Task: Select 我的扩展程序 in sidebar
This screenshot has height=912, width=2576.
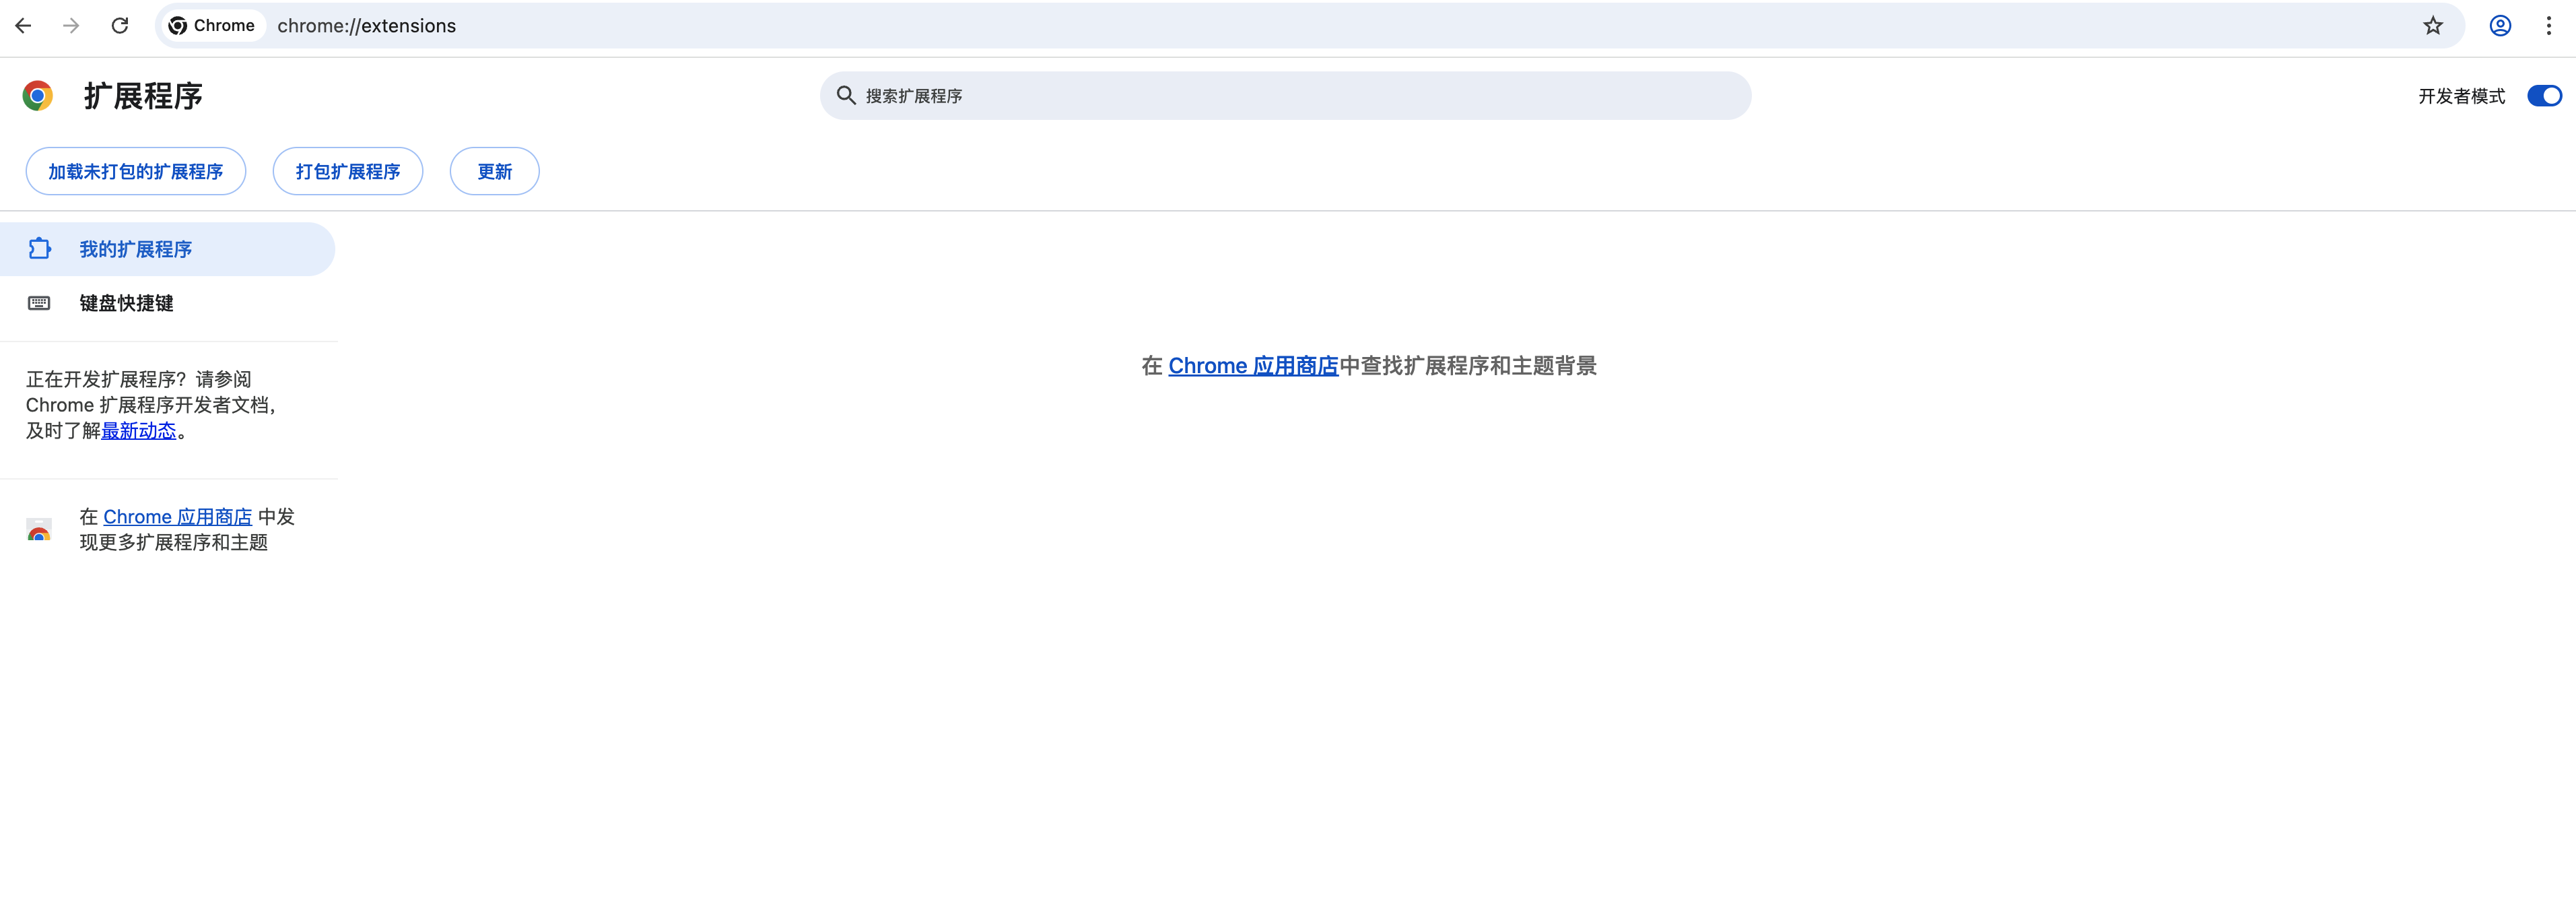Action: [136, 250]
